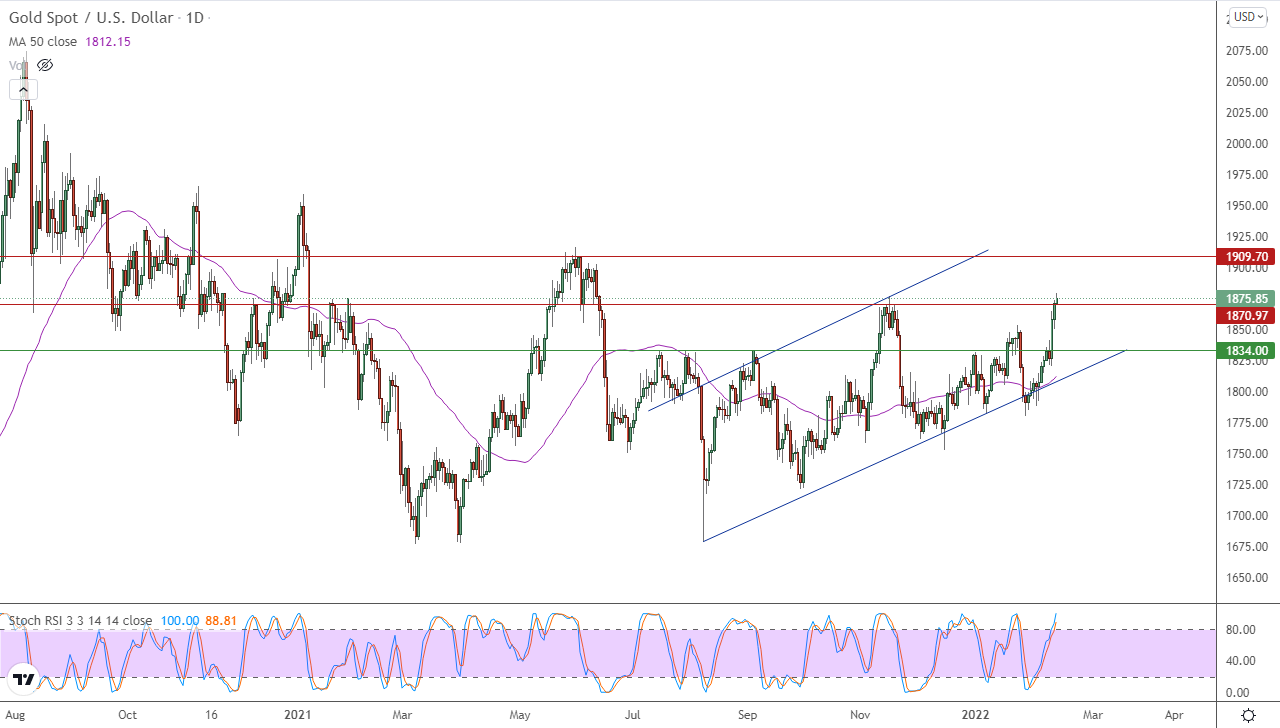Collapse the indicator legend with the chevron

click(22, 90)
